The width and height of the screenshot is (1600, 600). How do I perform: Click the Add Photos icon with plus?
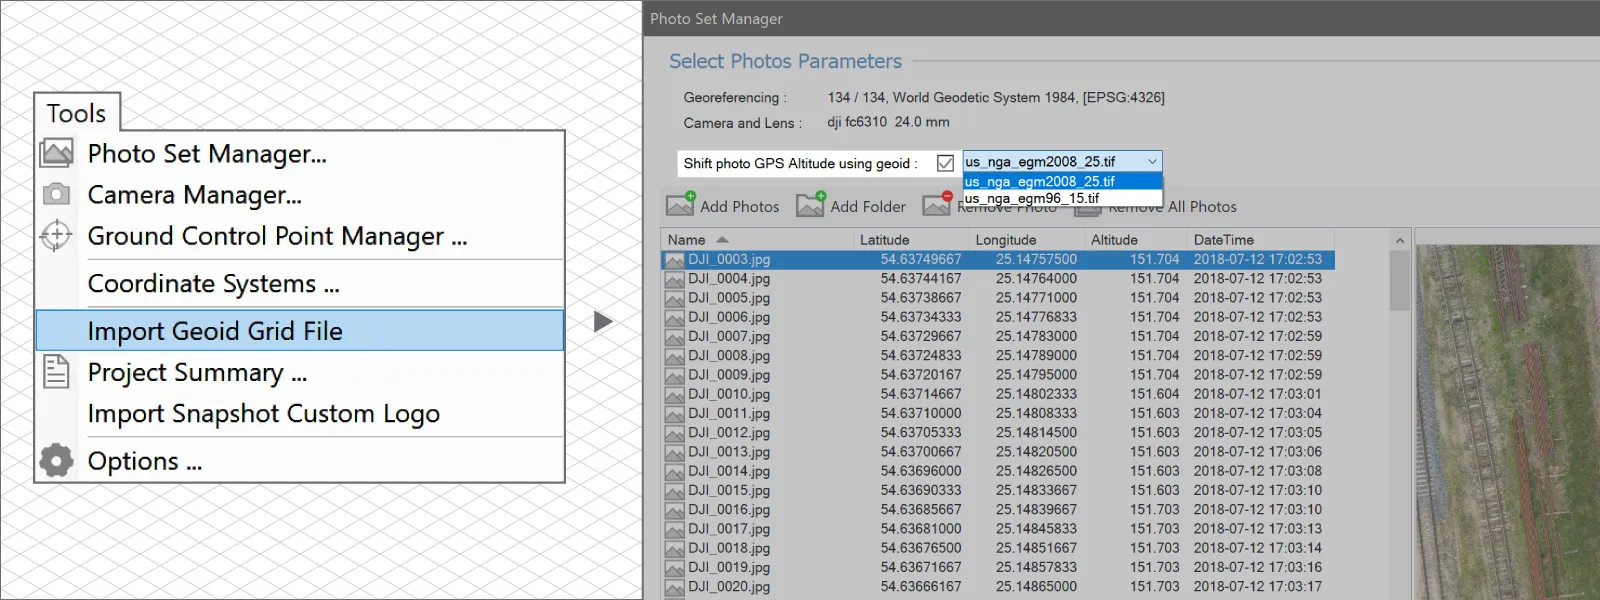tap(681, 204)
